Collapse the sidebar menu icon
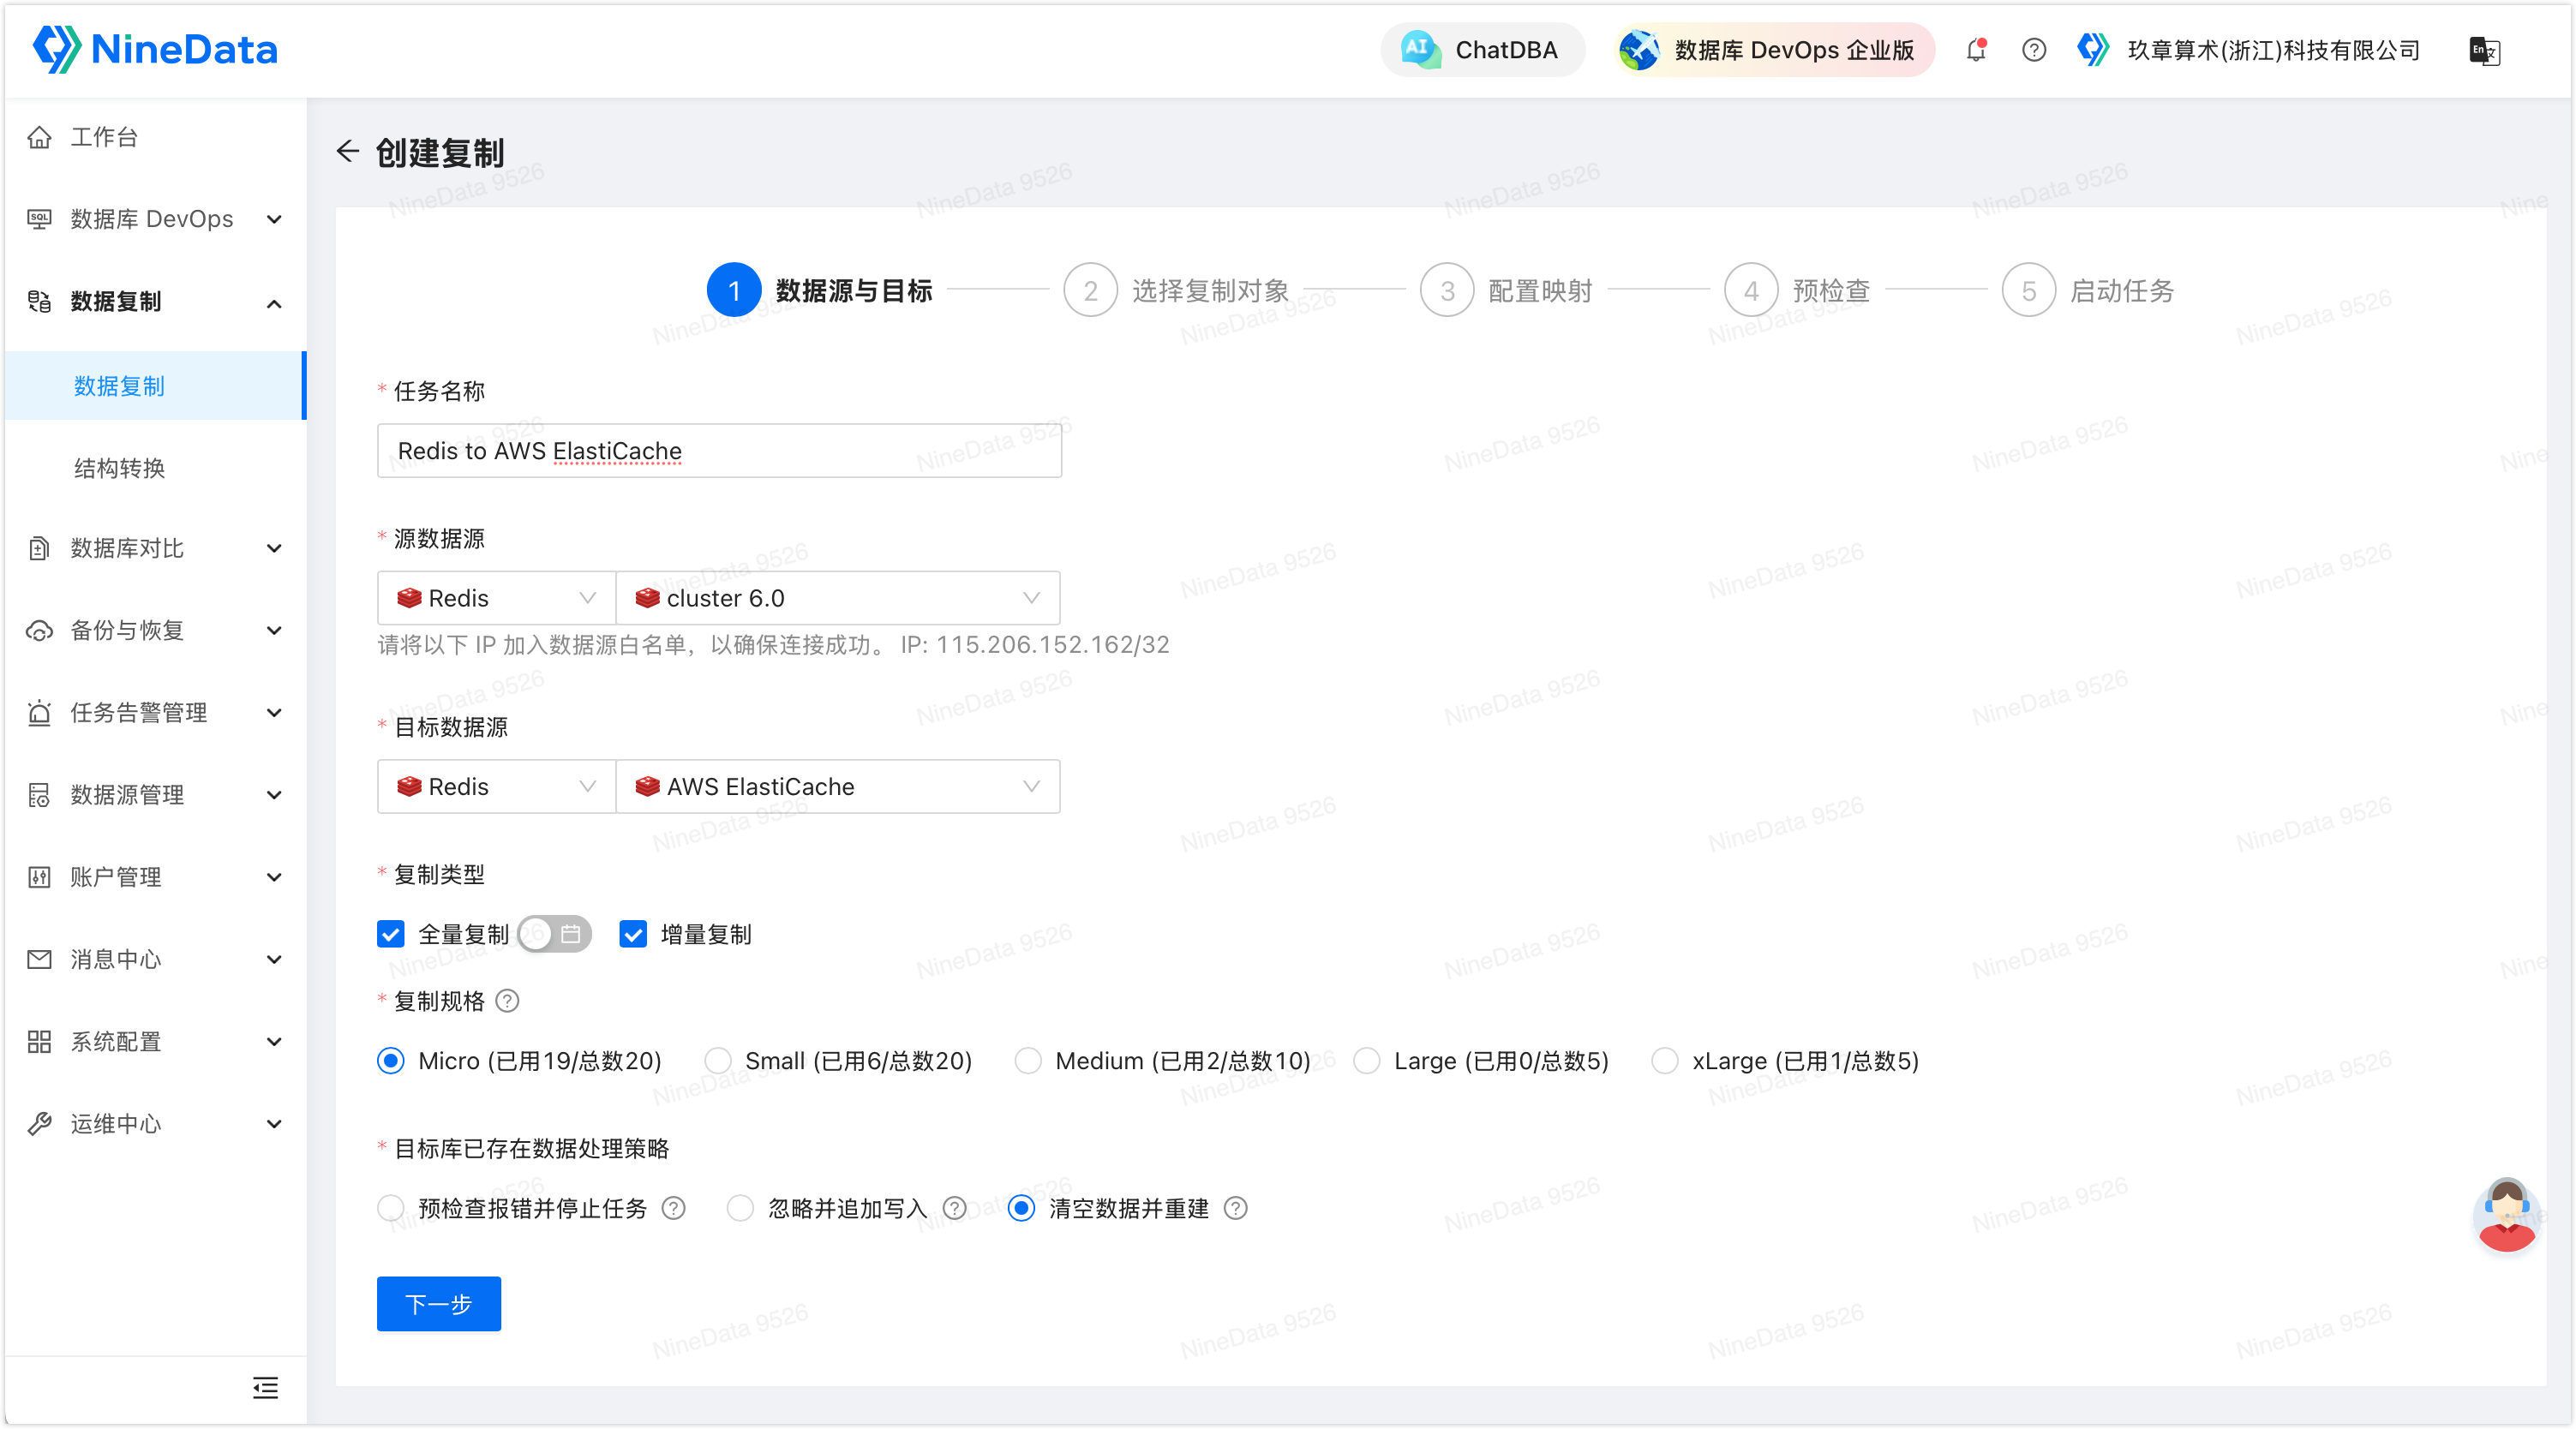Viewport: 2576px width, 1429px height. pos(265,1387)
